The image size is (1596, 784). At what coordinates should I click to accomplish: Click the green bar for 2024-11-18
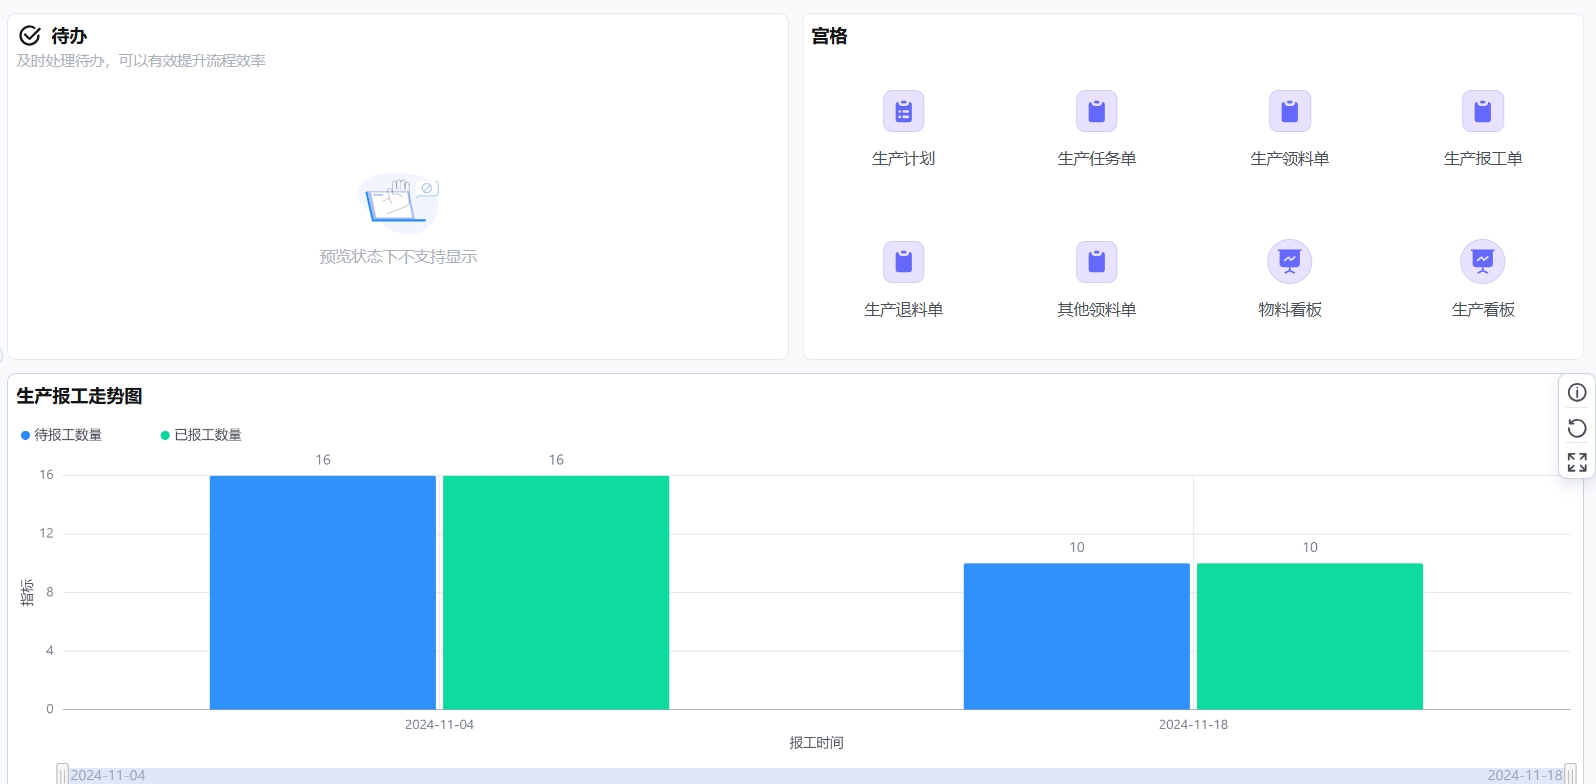point(1309,636)
